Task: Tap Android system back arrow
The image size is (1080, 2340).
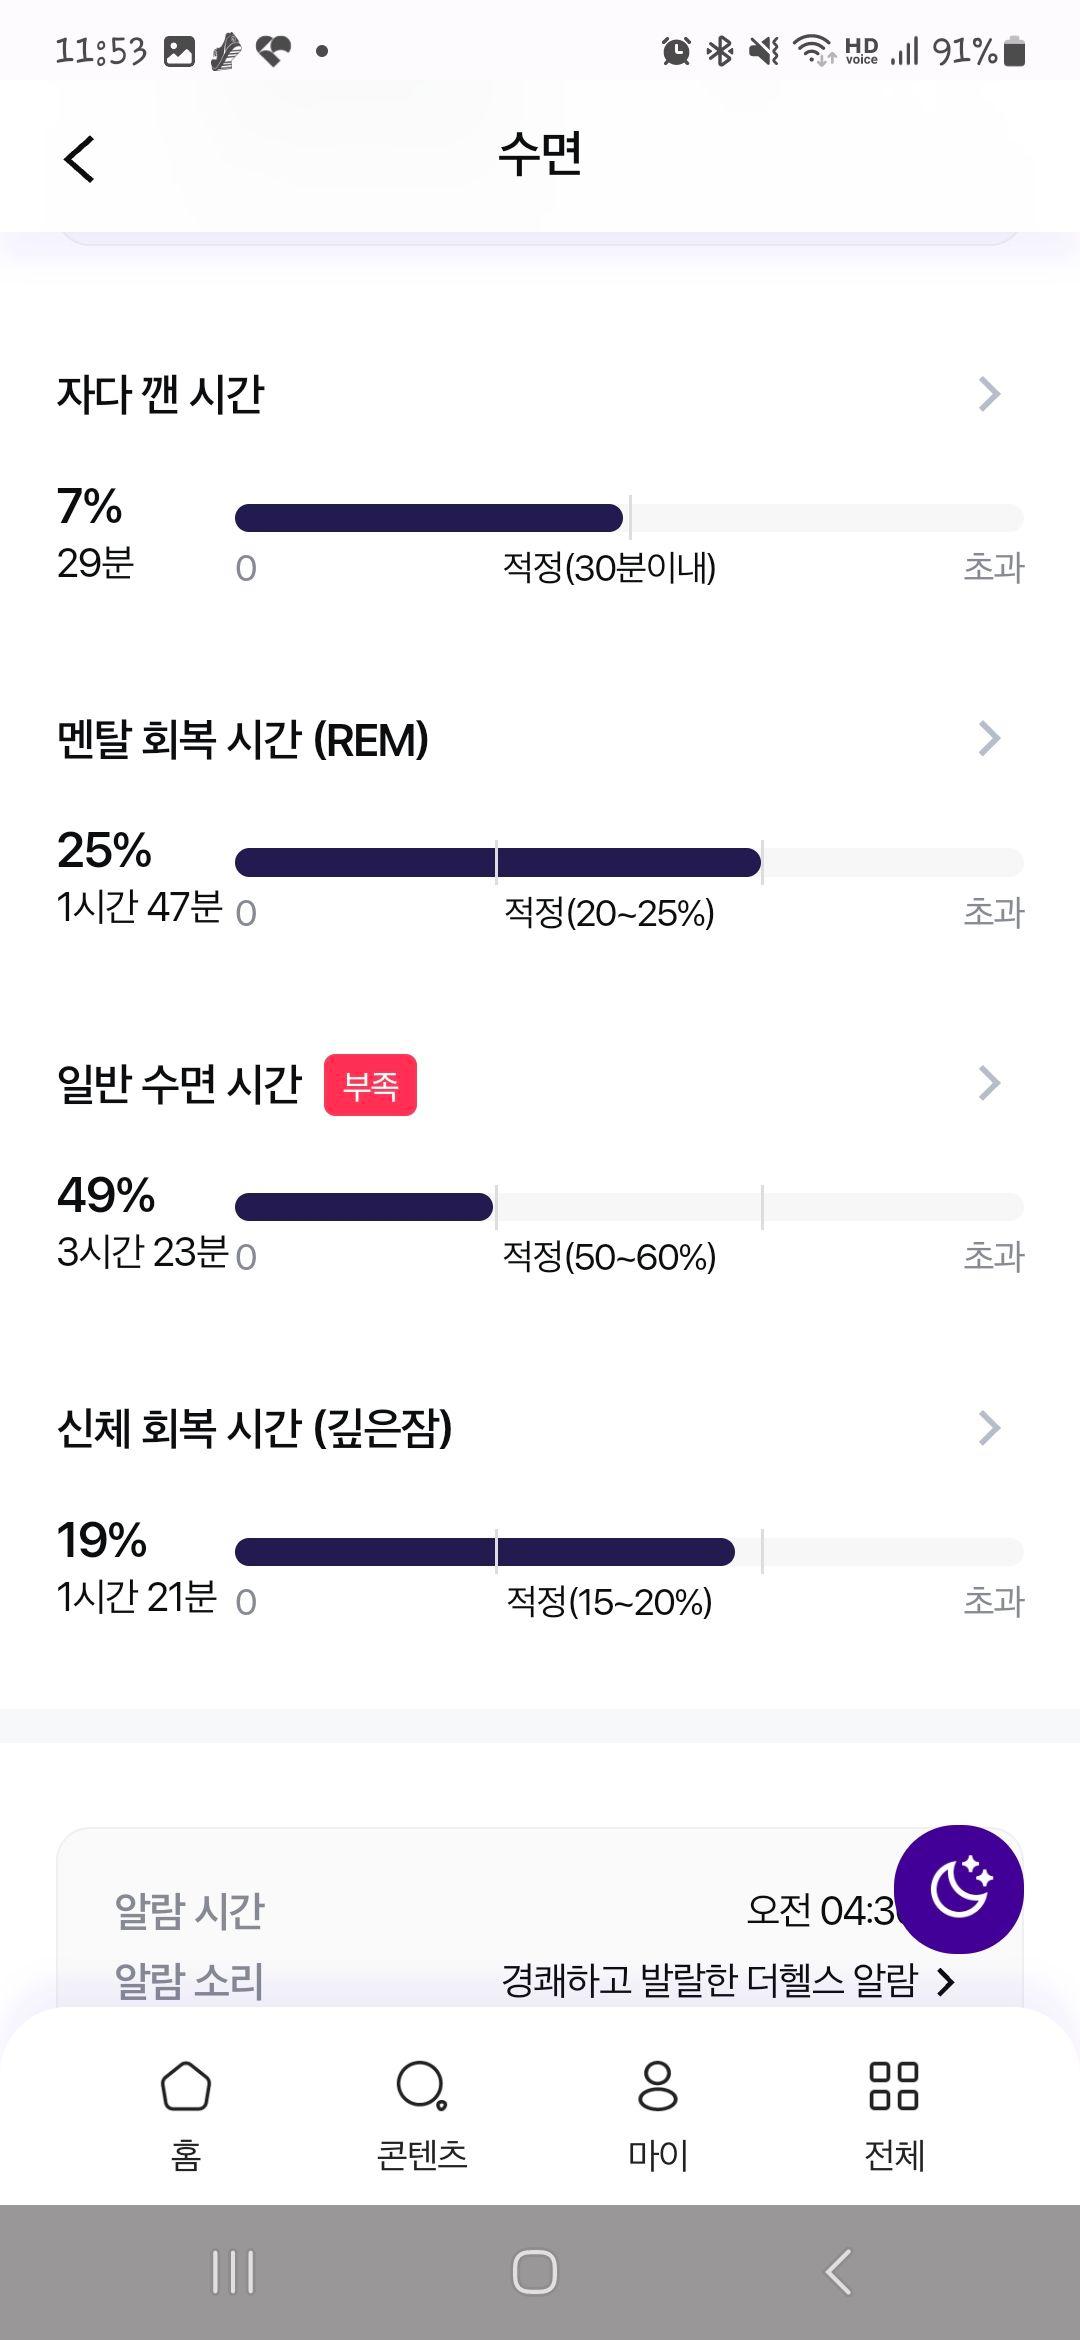Action: click(x=838, y=2272)
